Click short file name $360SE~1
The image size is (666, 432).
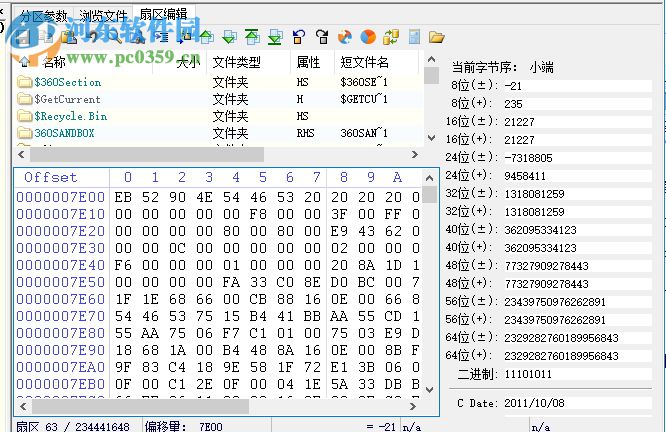coord(364,82)
